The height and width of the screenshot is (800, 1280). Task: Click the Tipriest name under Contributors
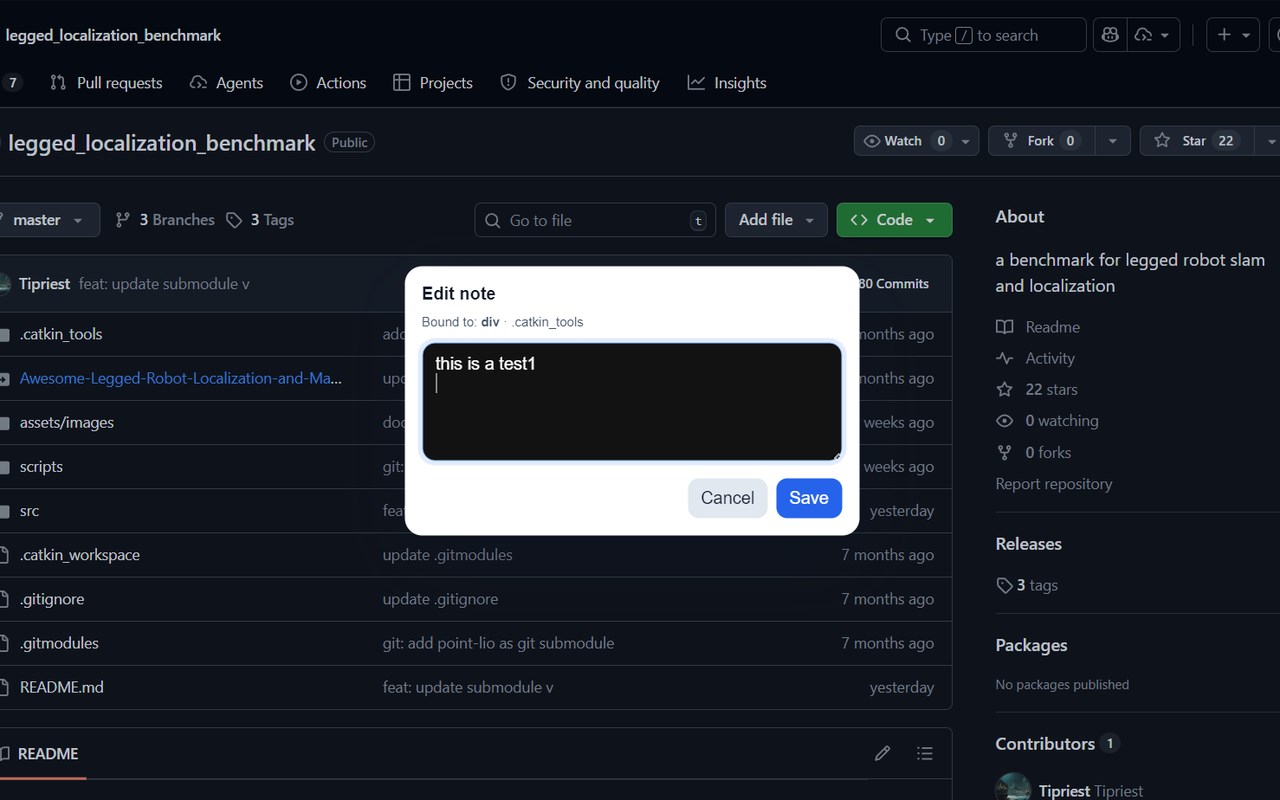click(1064, 791)
